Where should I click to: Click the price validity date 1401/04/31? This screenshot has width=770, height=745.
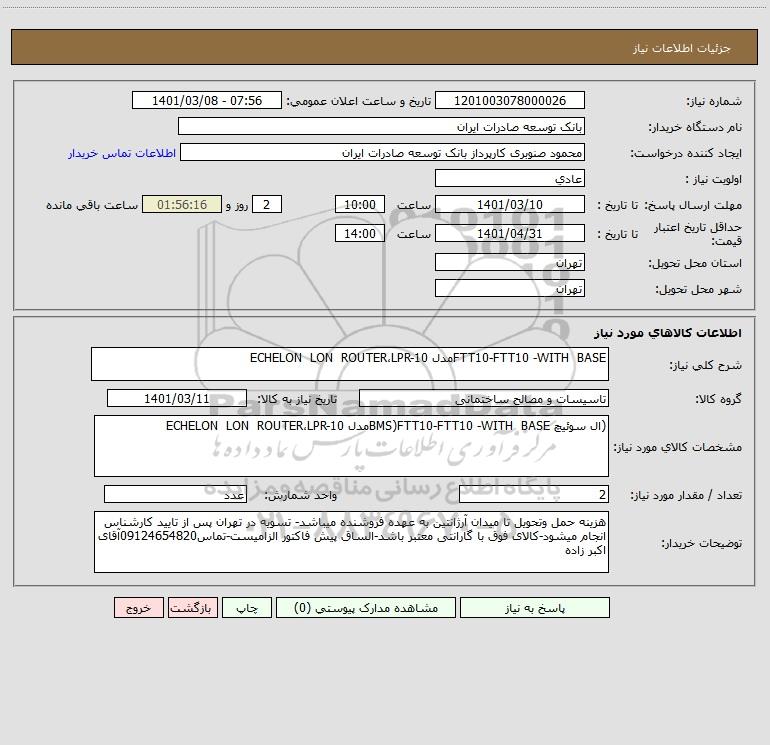point(510,233)
